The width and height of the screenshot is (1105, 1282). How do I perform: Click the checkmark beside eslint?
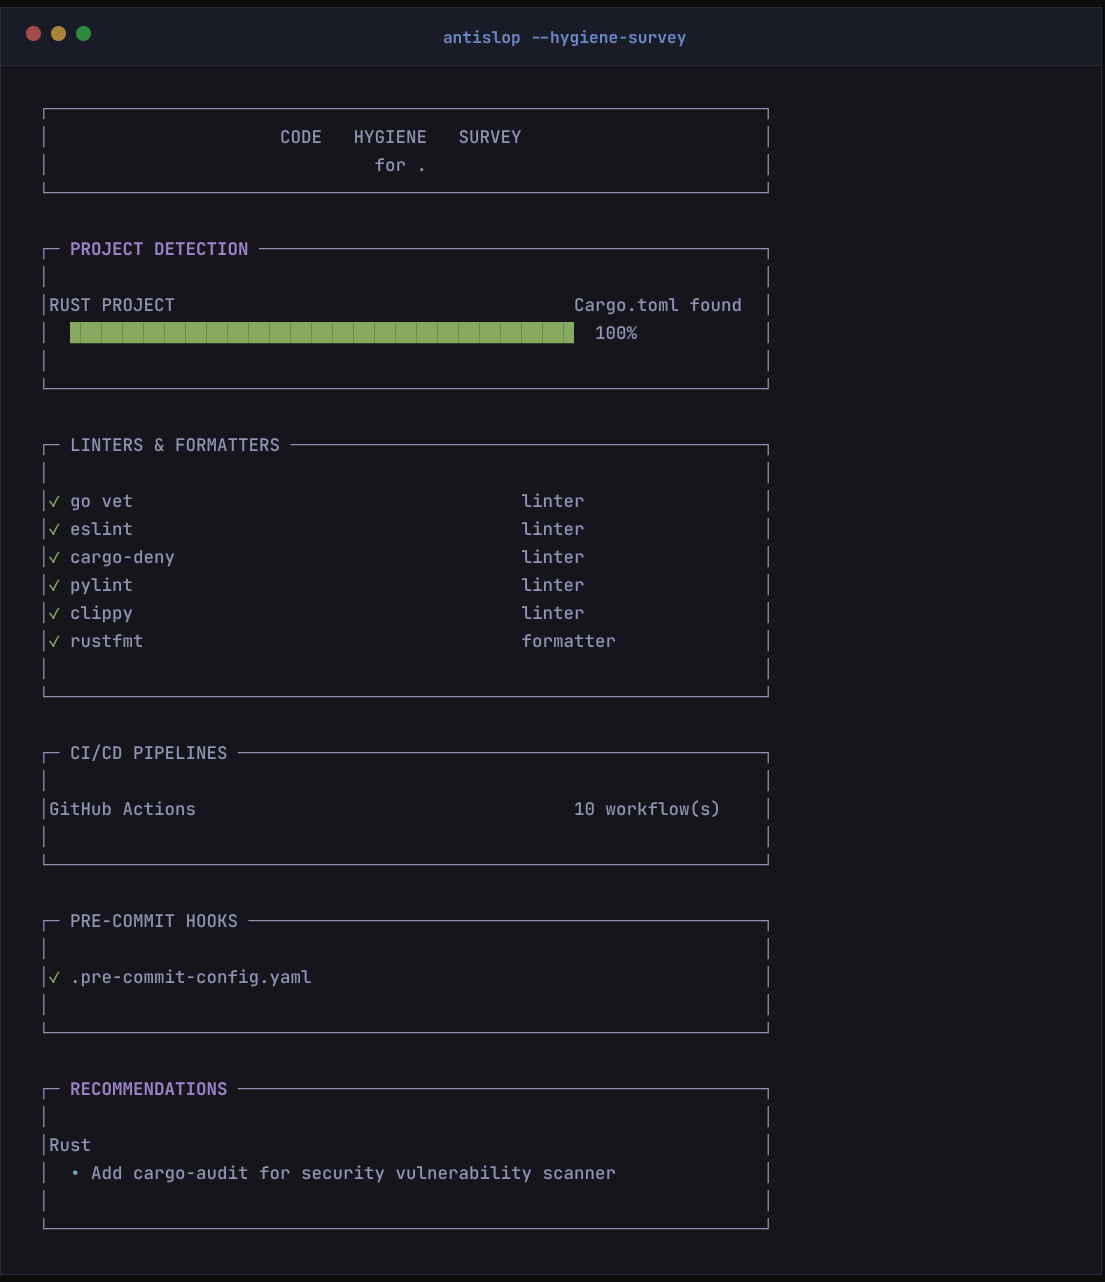coord(55,529)
